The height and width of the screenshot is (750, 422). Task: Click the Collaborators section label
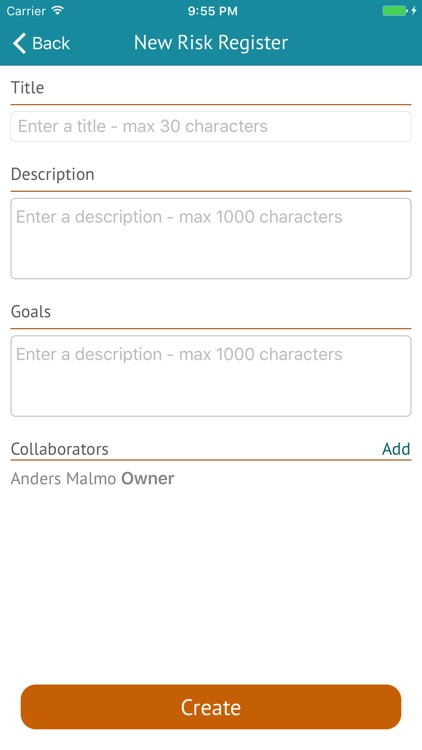pos(59,449)
